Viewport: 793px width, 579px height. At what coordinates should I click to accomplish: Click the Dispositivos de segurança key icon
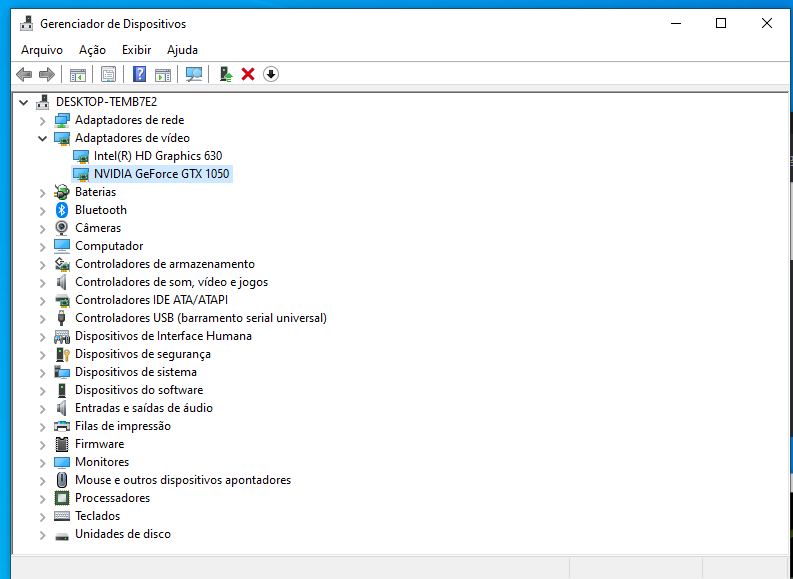click(x=62, y=354)
